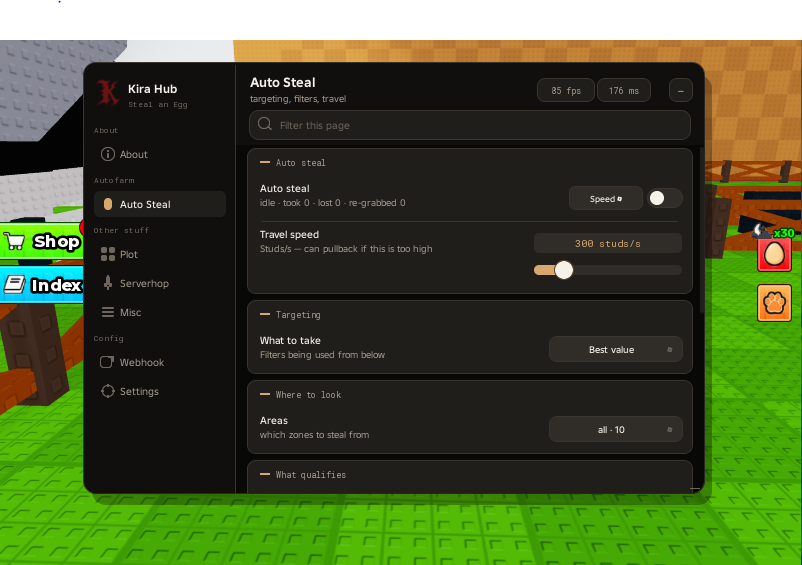Open the Plot grid icon
Screen dimensions: 802x565
(x=108, y=254)
